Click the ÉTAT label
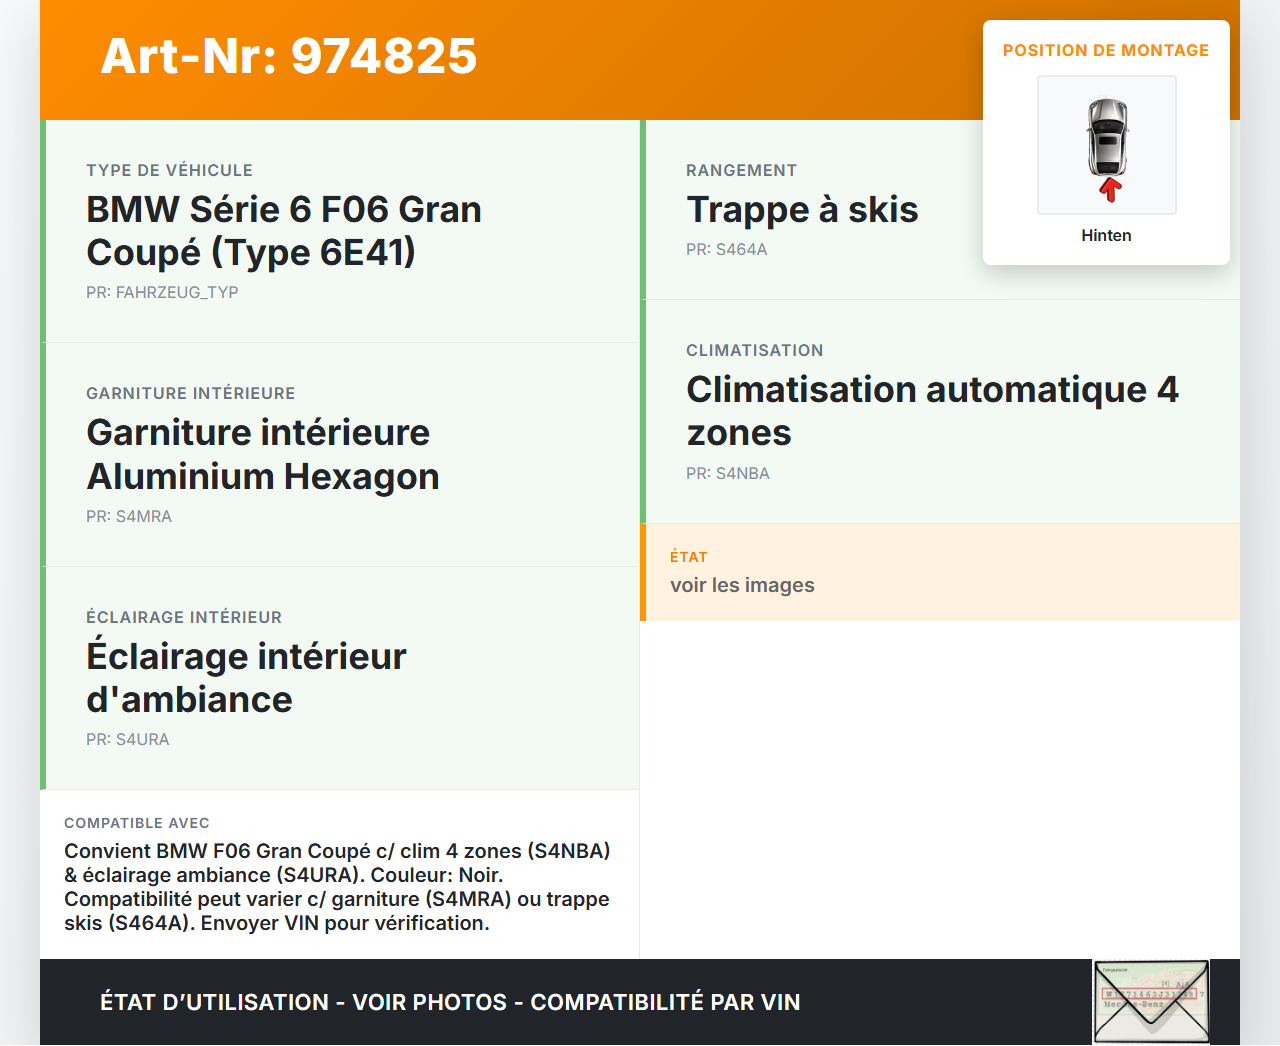 pos(689,557)
